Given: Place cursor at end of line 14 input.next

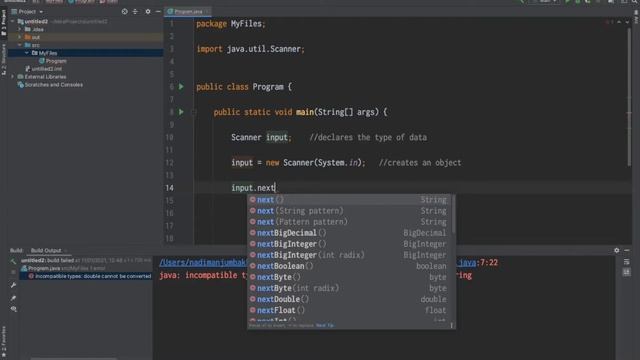Looking at the screenshot, I should tap(276, 188).
